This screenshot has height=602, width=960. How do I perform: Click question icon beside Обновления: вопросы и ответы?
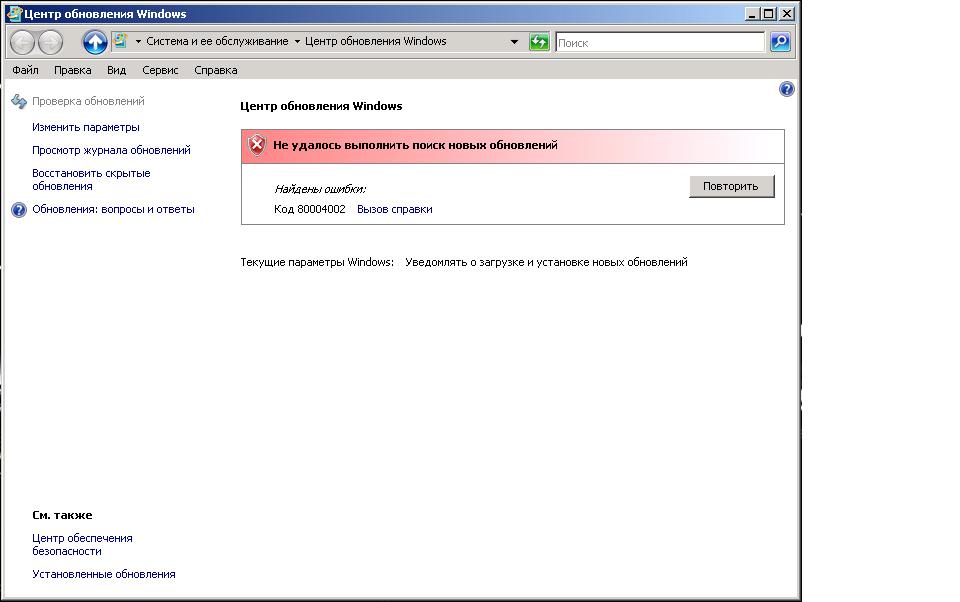coord(19,210)
